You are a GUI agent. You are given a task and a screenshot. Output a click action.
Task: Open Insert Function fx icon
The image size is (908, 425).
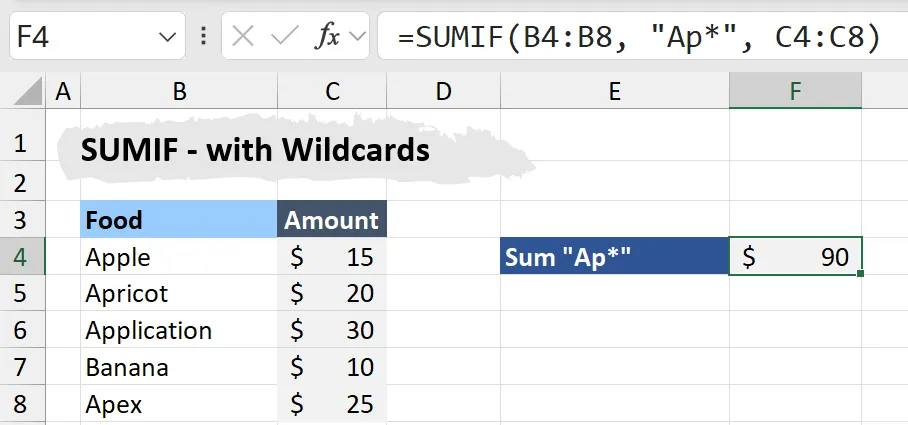[x=326, y=37]
